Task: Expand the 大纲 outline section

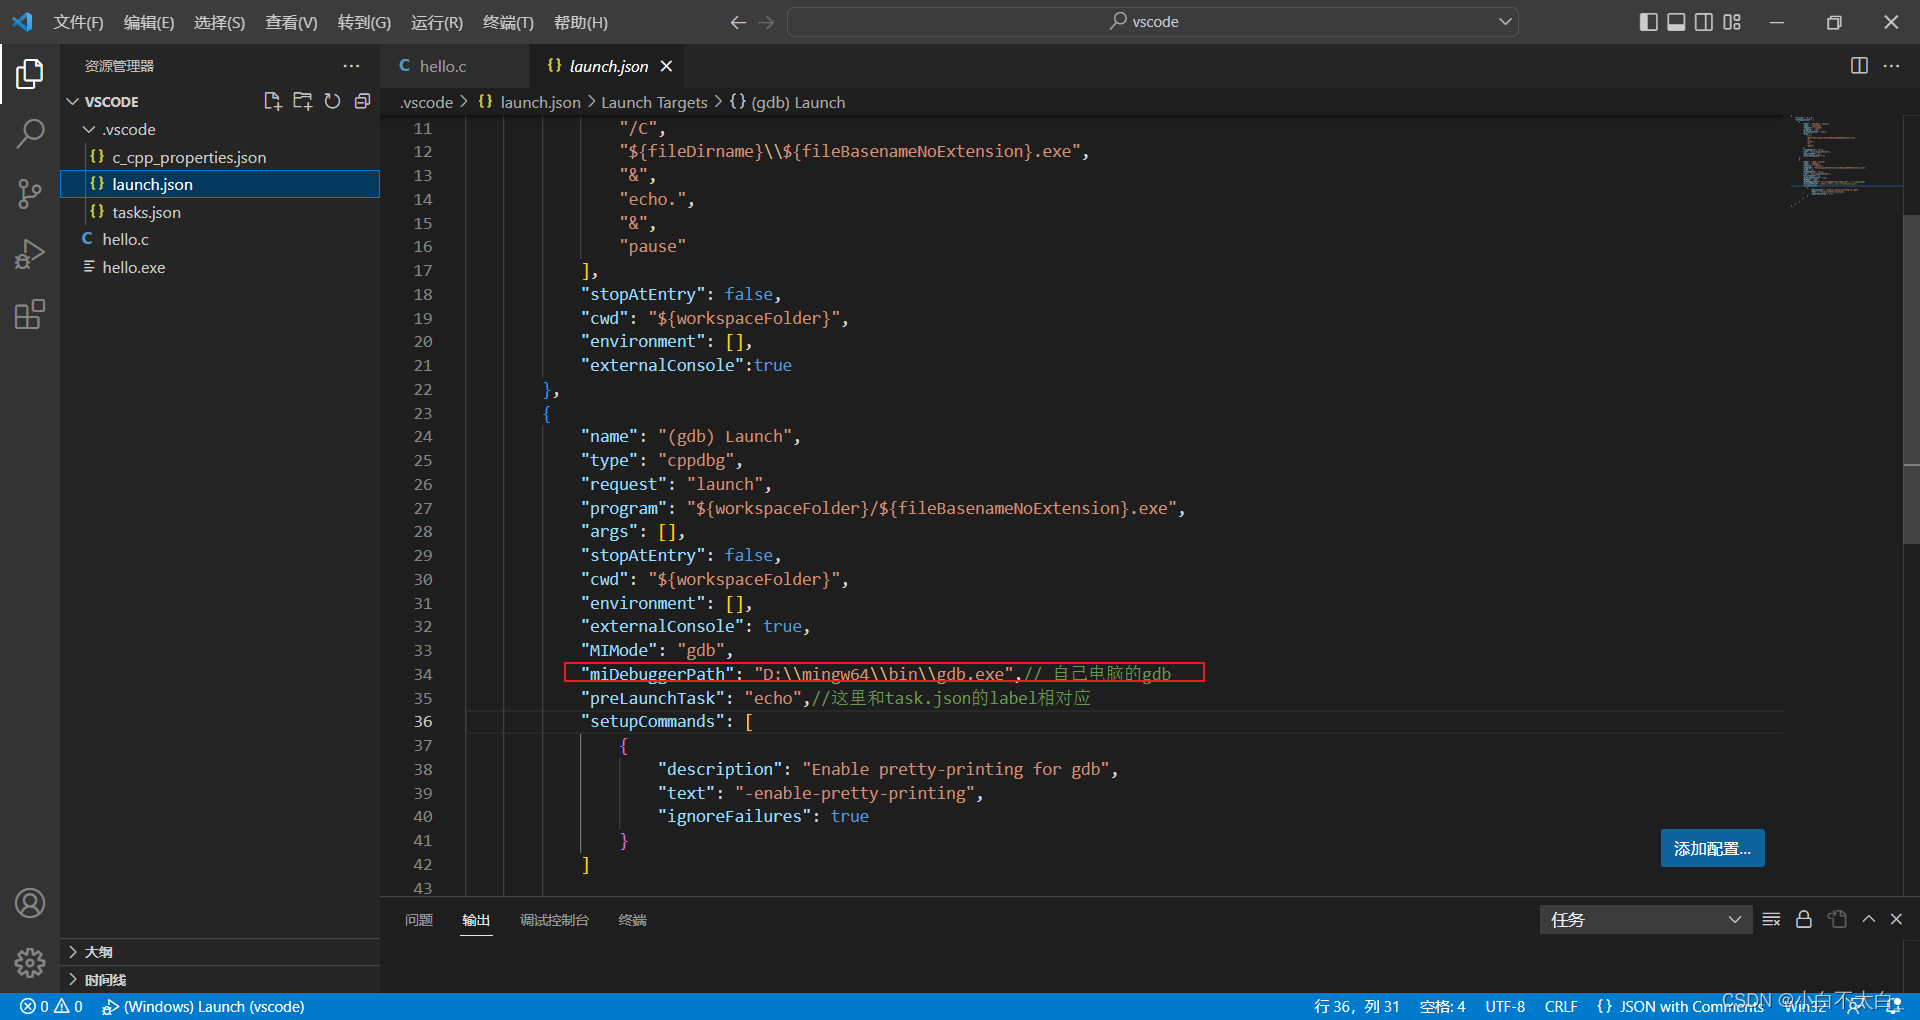Action: point(220,952)
